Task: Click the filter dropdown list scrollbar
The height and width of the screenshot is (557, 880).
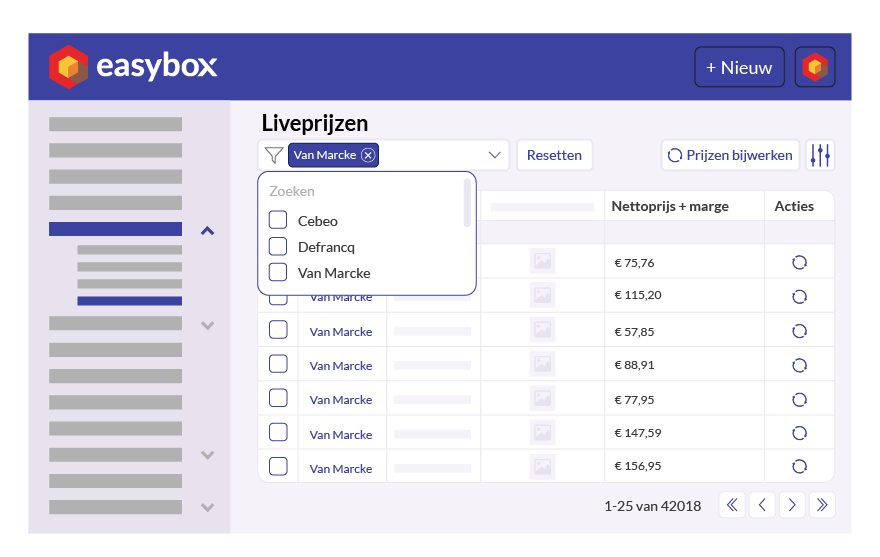Action: tap(467, 203)
